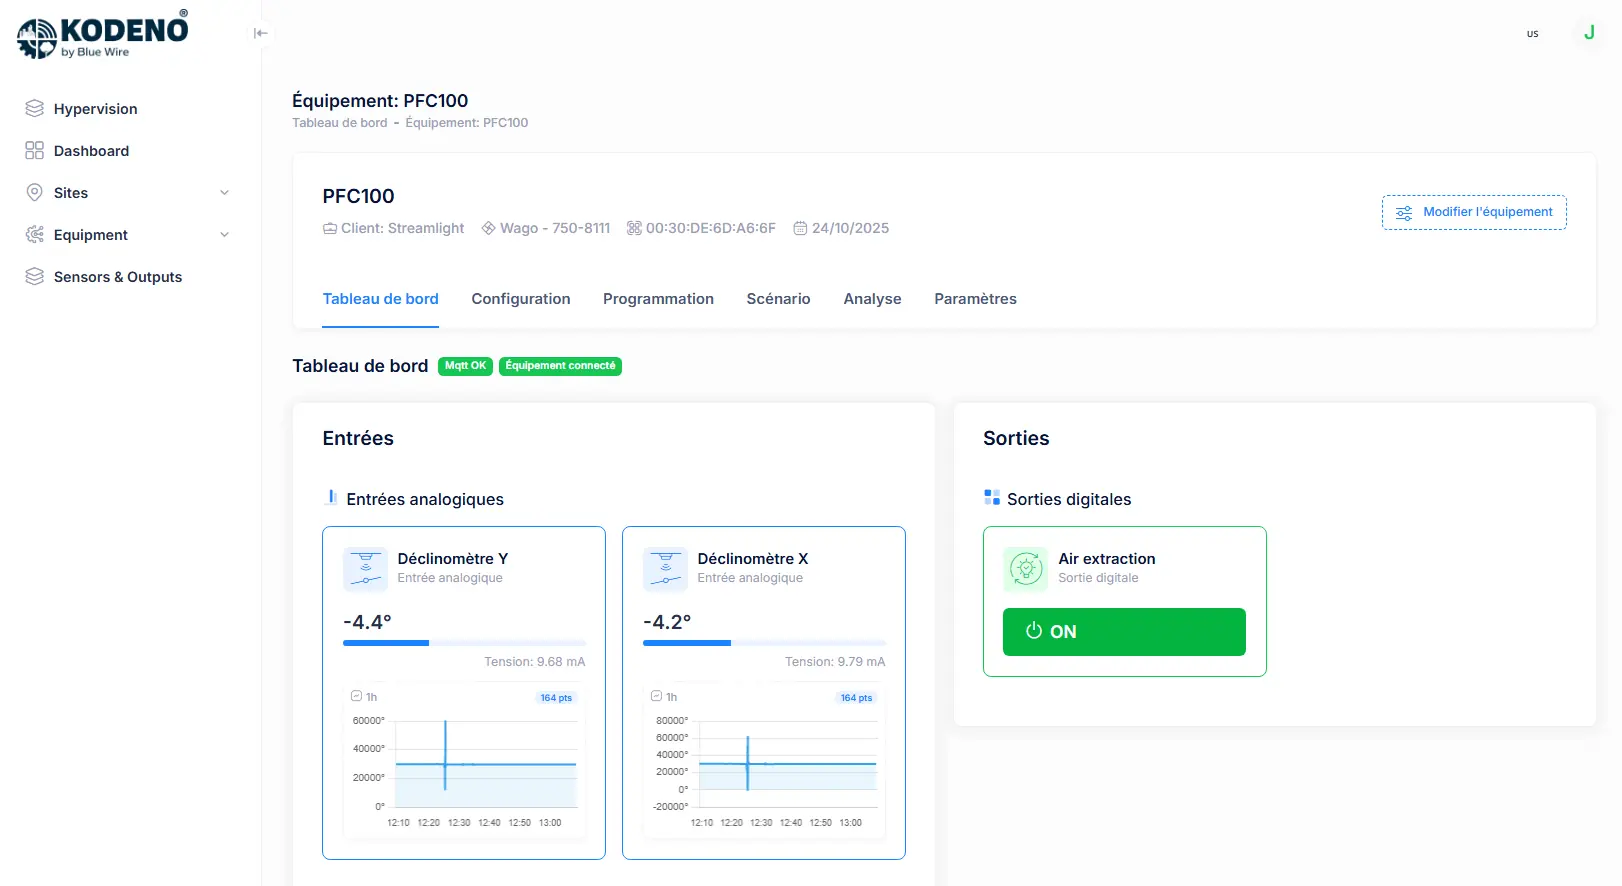The width and height of the screenshot is (1622, 886).
Task: Click the Hypervision stack icon in sidebar
Action: click(35, 108)
